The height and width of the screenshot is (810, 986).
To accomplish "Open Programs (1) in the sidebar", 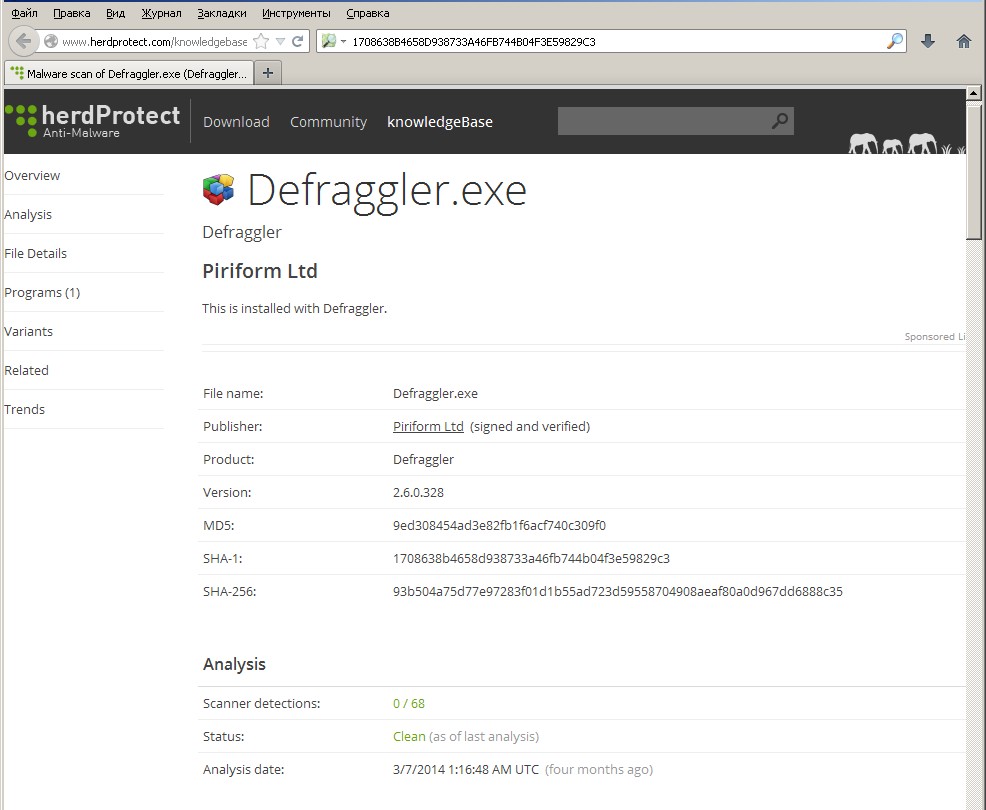I will tap(42, 292).
